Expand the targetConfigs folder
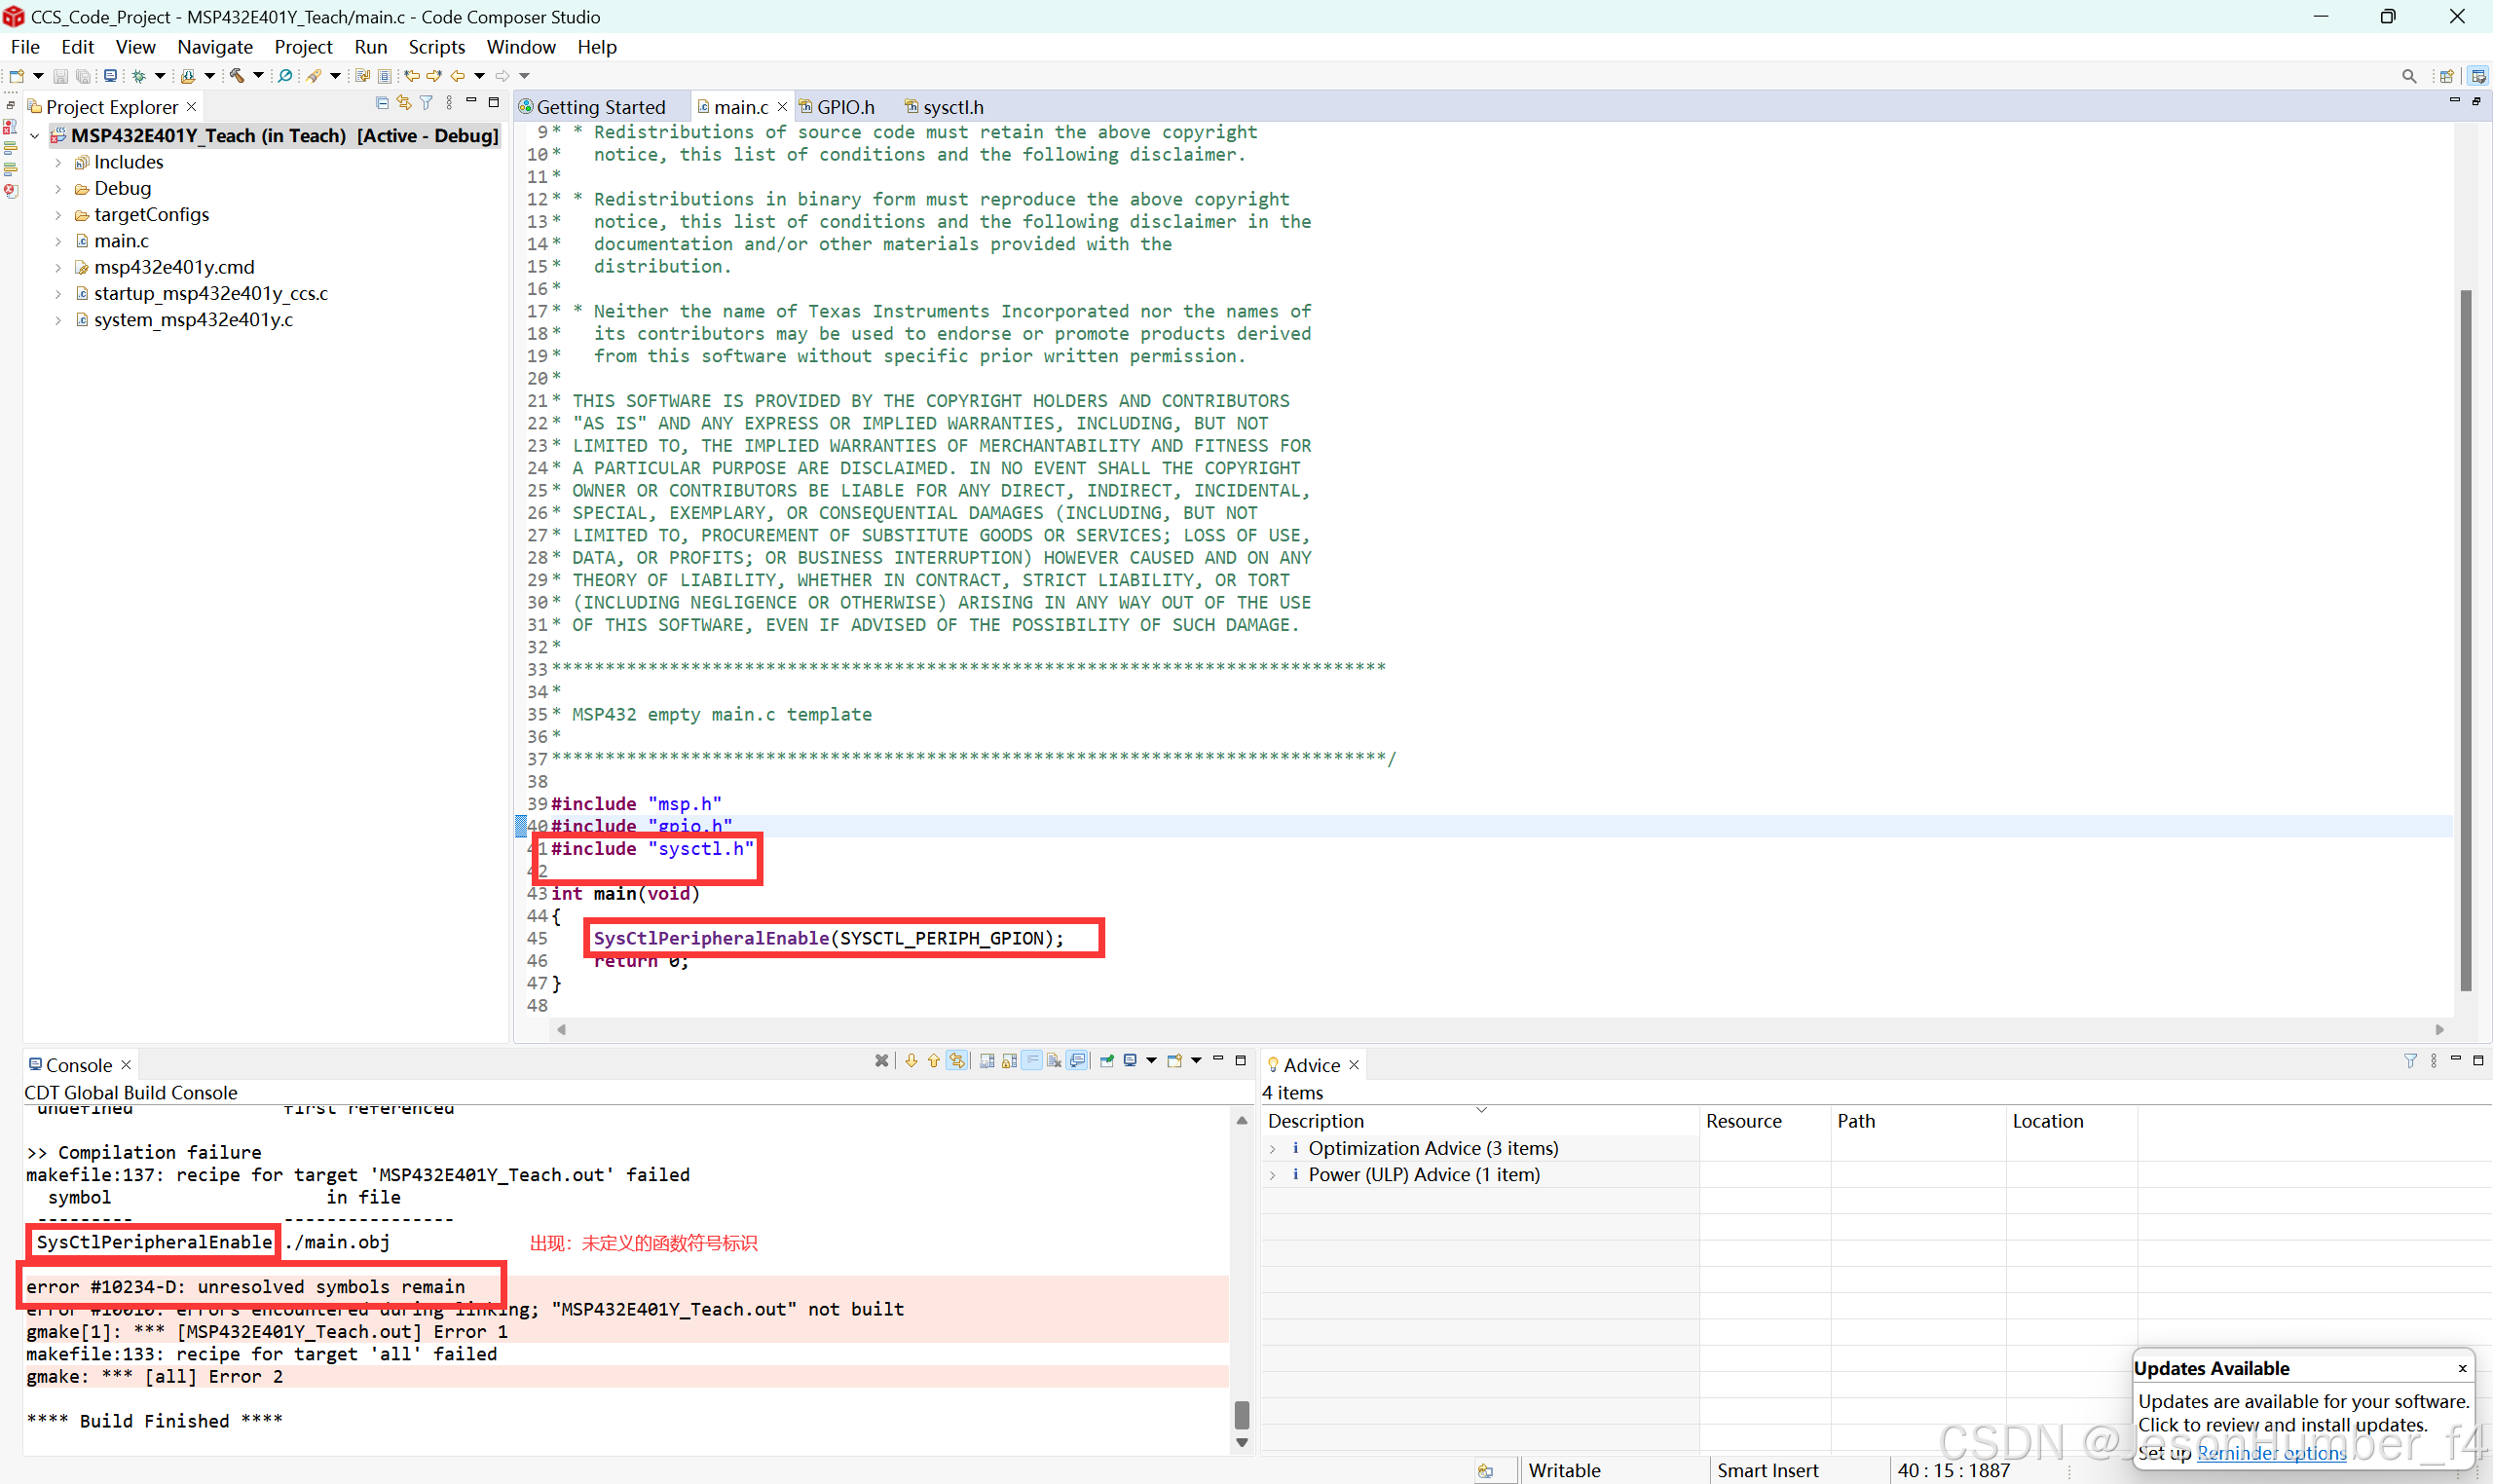This screenshot has height=1484, width=2493. click(x=59, y=214)
